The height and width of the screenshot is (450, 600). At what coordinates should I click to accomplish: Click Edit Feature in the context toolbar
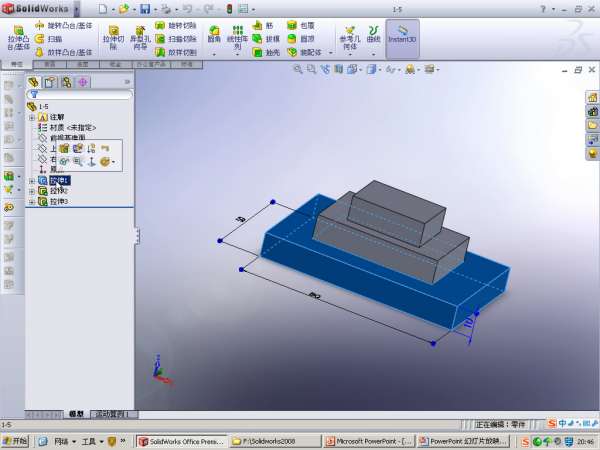click(x=64, y=148)
